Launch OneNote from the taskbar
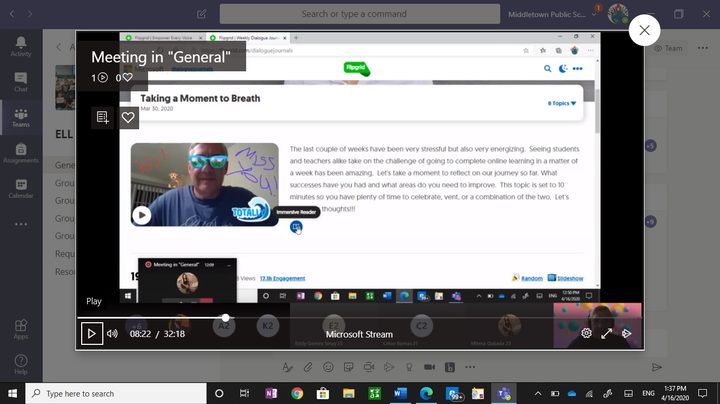This screenshot has height=404, width=720. tap(271, 393)
